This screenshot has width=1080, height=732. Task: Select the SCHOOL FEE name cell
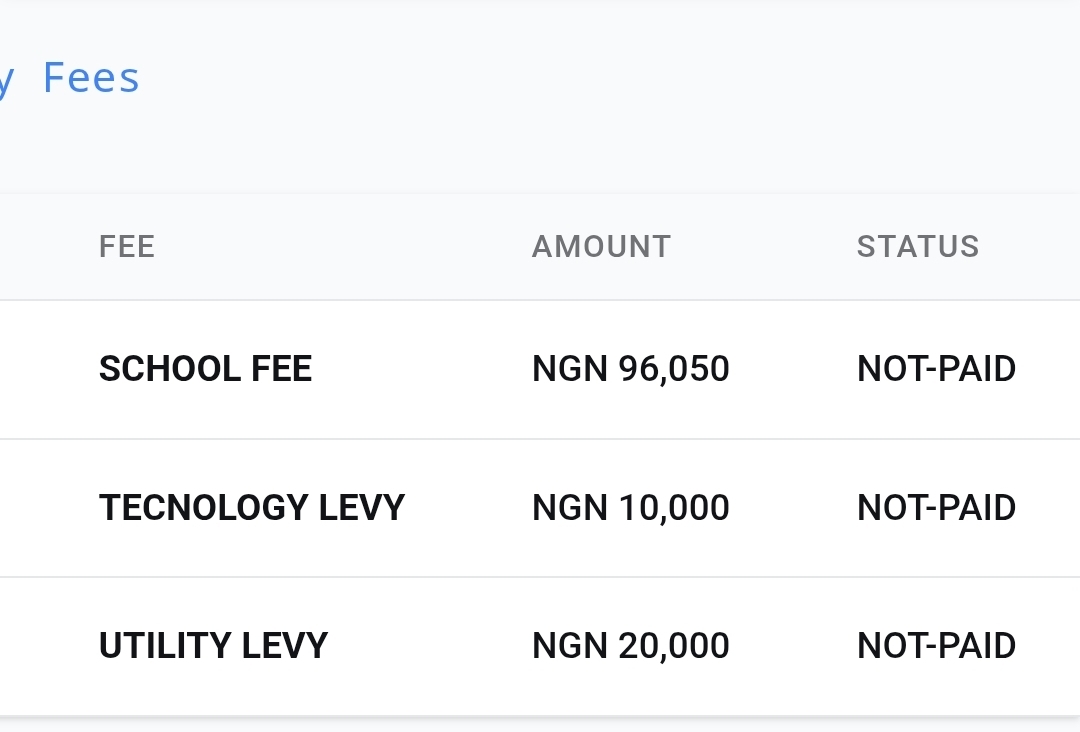(x=205, y=369)
